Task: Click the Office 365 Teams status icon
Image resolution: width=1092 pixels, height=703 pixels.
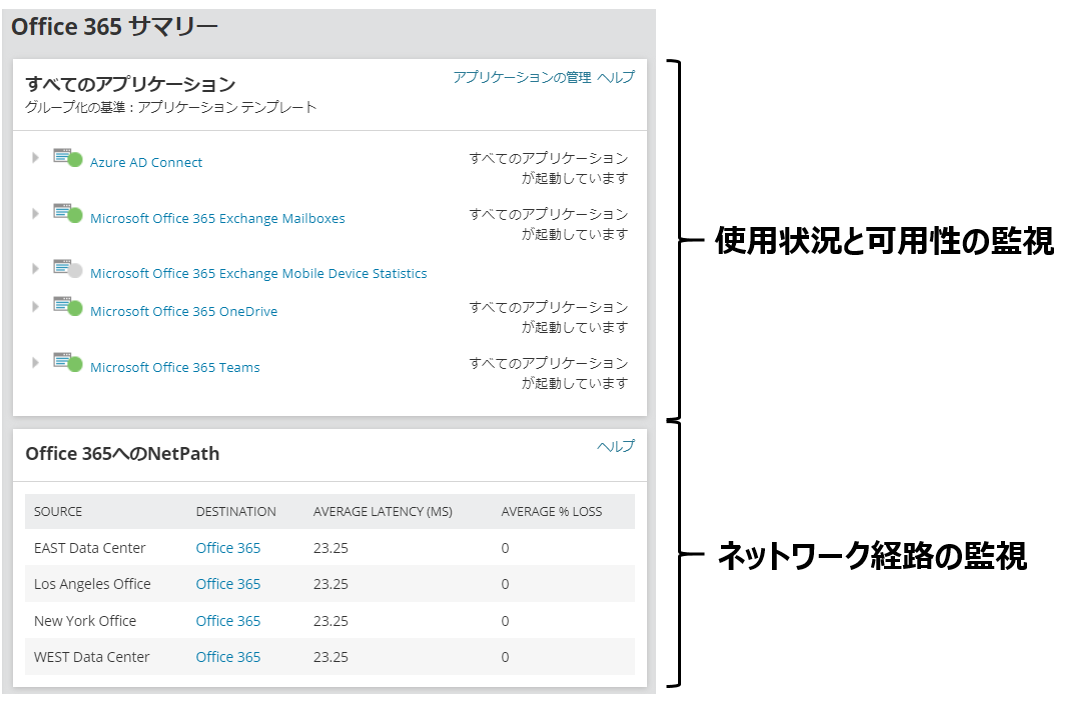Action: point(68,362)
